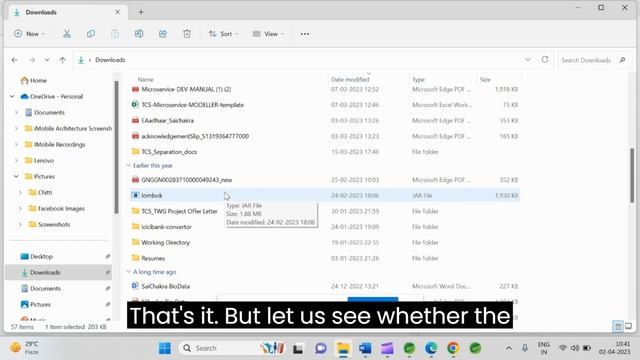Screen dimensions: 640x360
Task: Go back with the left arrow
Action: pyautogui.click(x=15, y=60)
